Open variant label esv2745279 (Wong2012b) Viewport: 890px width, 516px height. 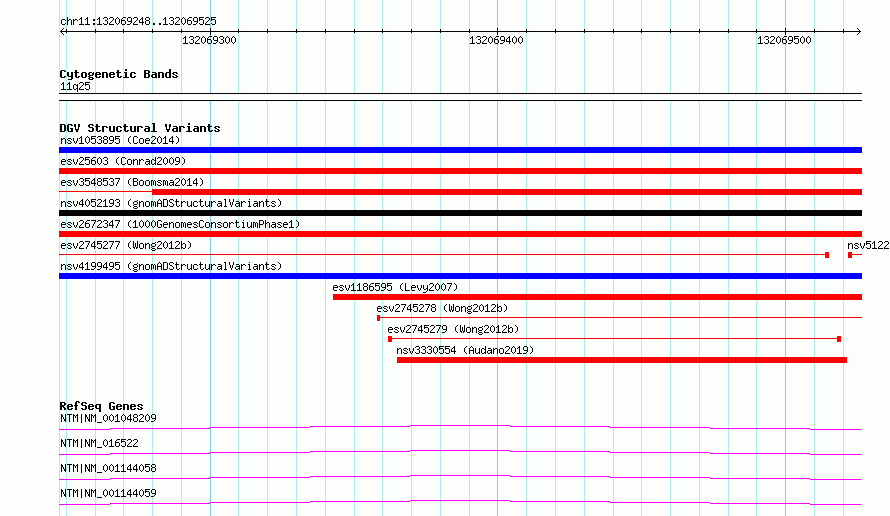453,329
